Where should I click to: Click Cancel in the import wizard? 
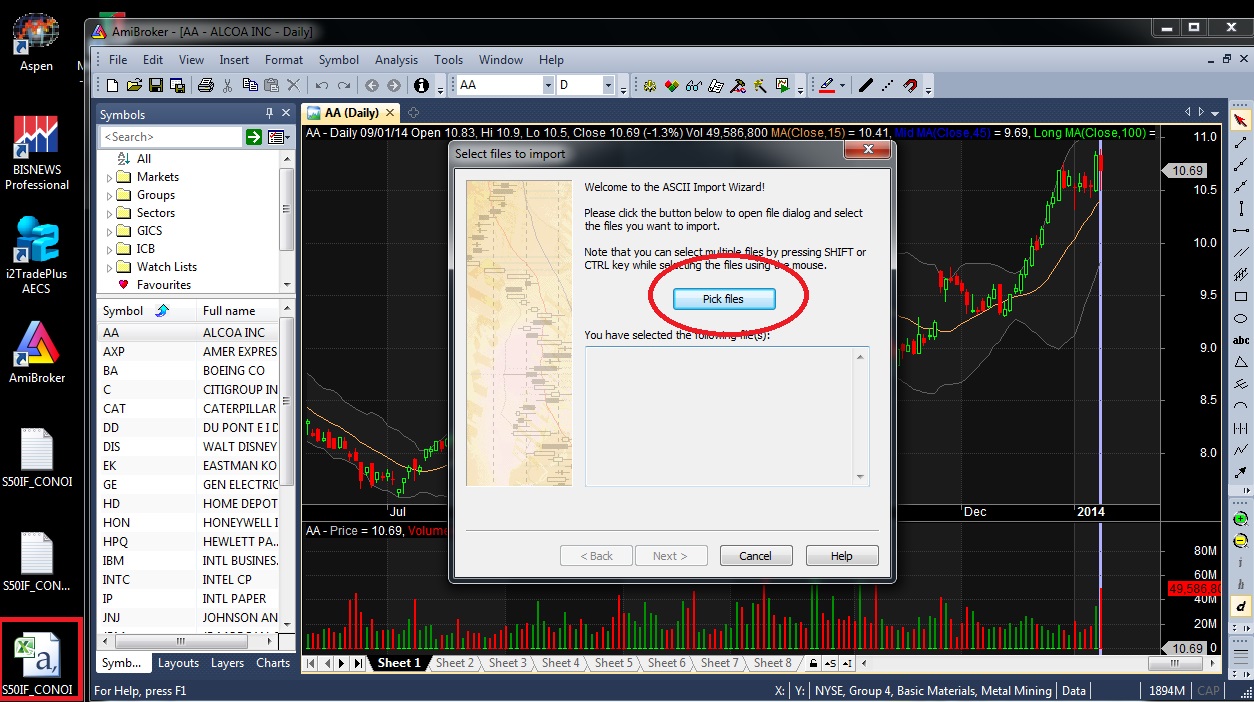point(755,556)
